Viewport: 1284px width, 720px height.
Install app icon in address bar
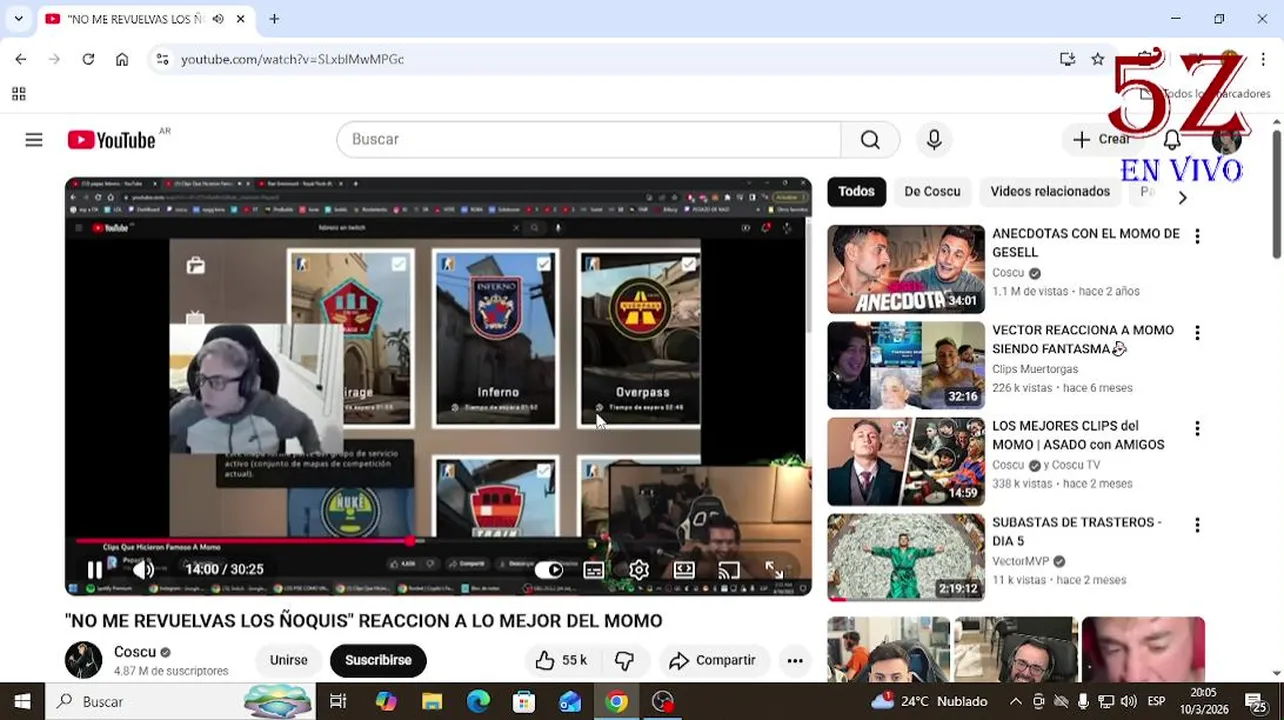click(1067, 59)
